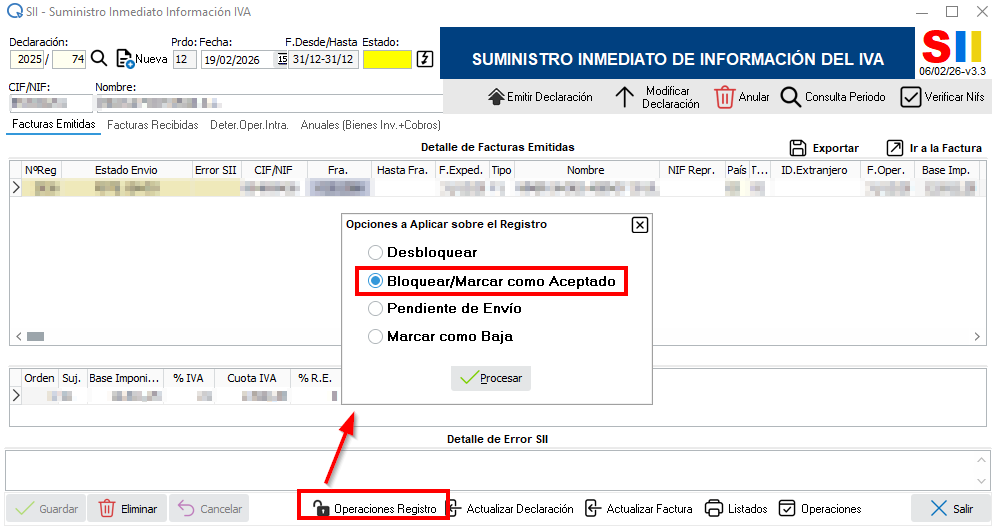
Task: Click the invoice grid horizontal scrollbar thumb
Action: tap(36, 337)
